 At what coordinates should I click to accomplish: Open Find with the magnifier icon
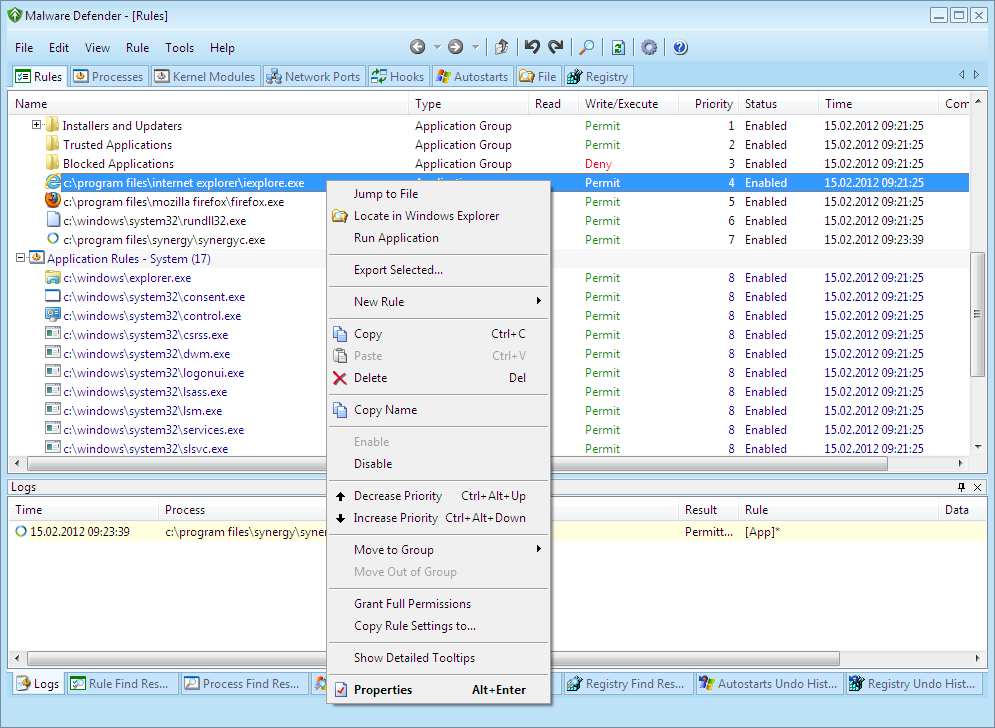point(587,47)
